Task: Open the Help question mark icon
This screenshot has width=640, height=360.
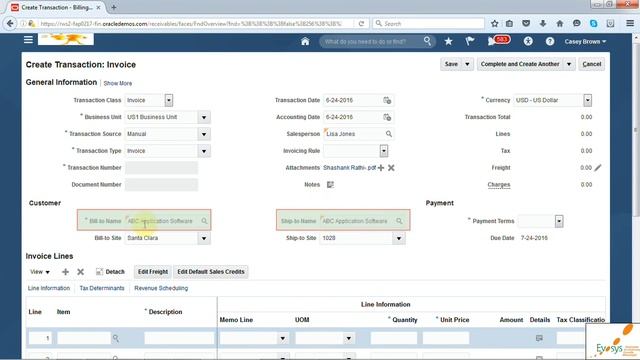Action: (x=550, y=41)
